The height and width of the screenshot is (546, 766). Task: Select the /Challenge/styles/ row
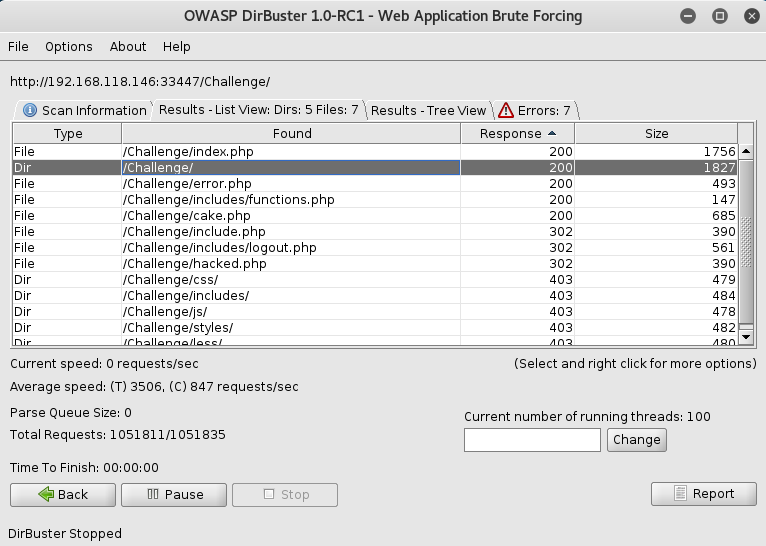coord(375,328)
